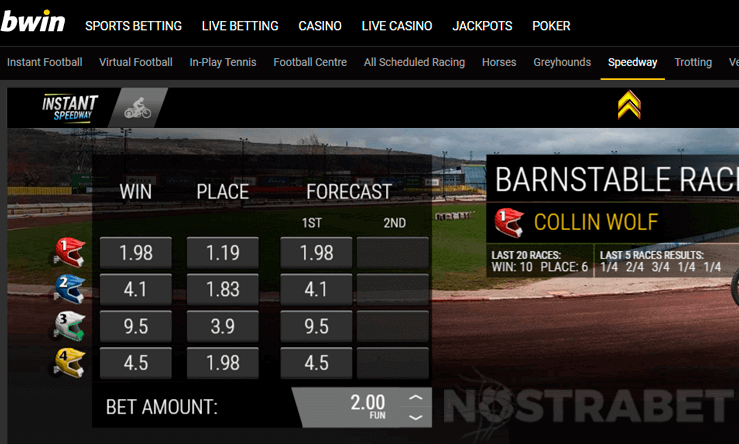This screenshot has height=444, width=739.
Task: Click the yellow double chevron up icon
Action: [x=629, y=105]
